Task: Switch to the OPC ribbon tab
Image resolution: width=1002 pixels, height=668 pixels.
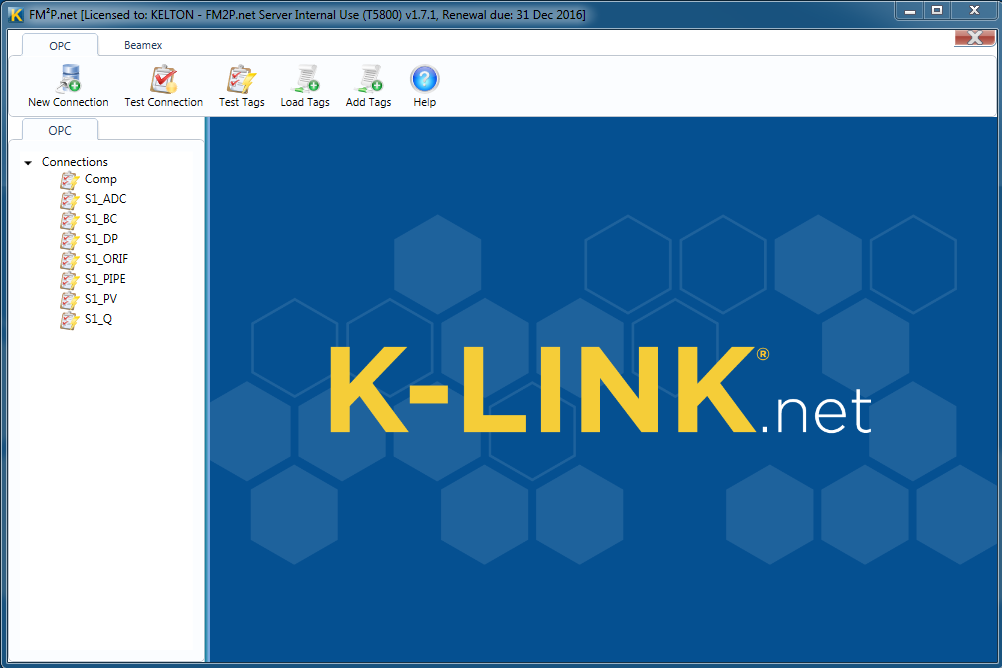Action: point(60,45)
